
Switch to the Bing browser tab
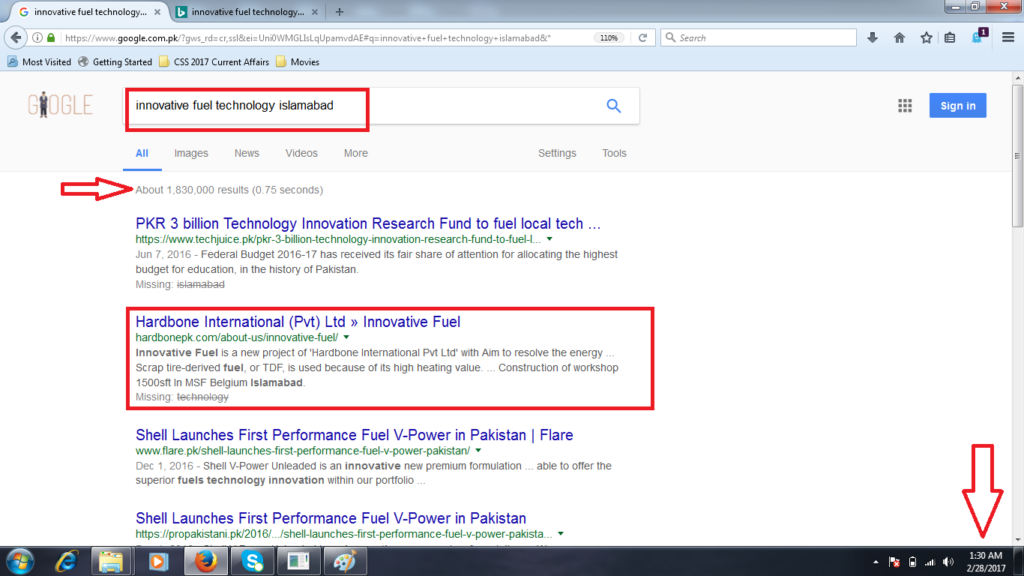tap(248, 12)
